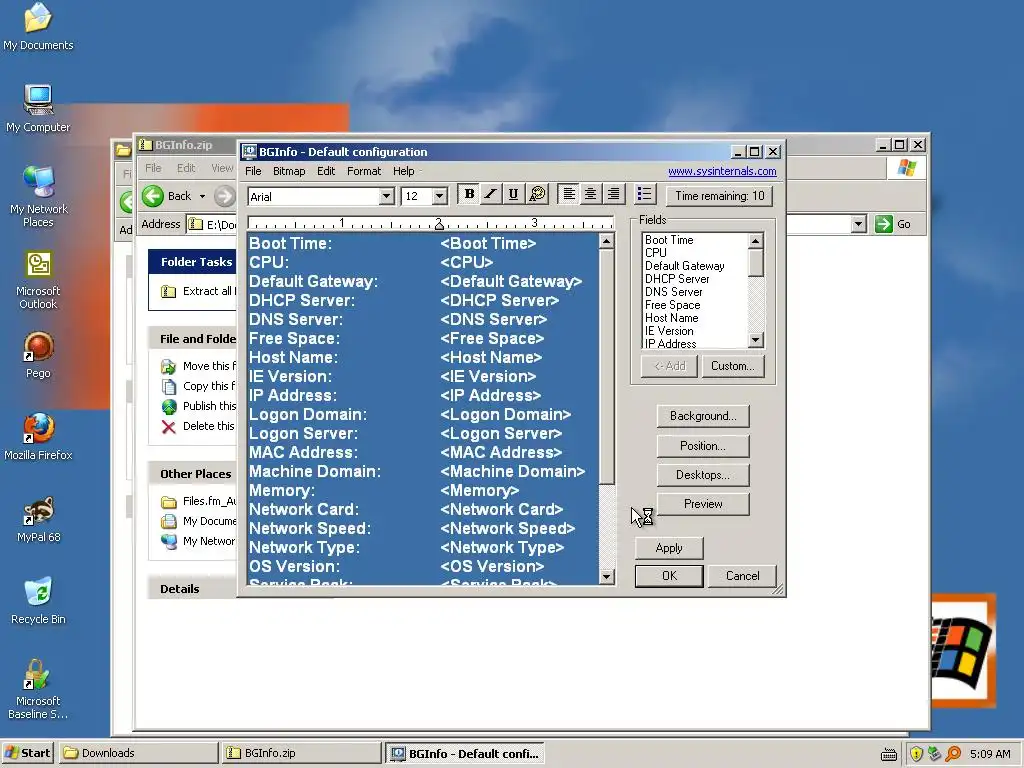Open My Documents desktop icon

coord(38,27)
